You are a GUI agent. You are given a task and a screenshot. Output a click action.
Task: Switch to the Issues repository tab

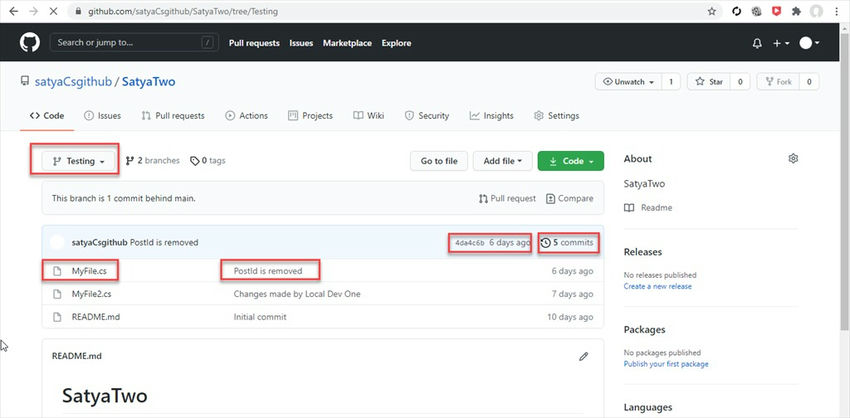pos(102,115)
